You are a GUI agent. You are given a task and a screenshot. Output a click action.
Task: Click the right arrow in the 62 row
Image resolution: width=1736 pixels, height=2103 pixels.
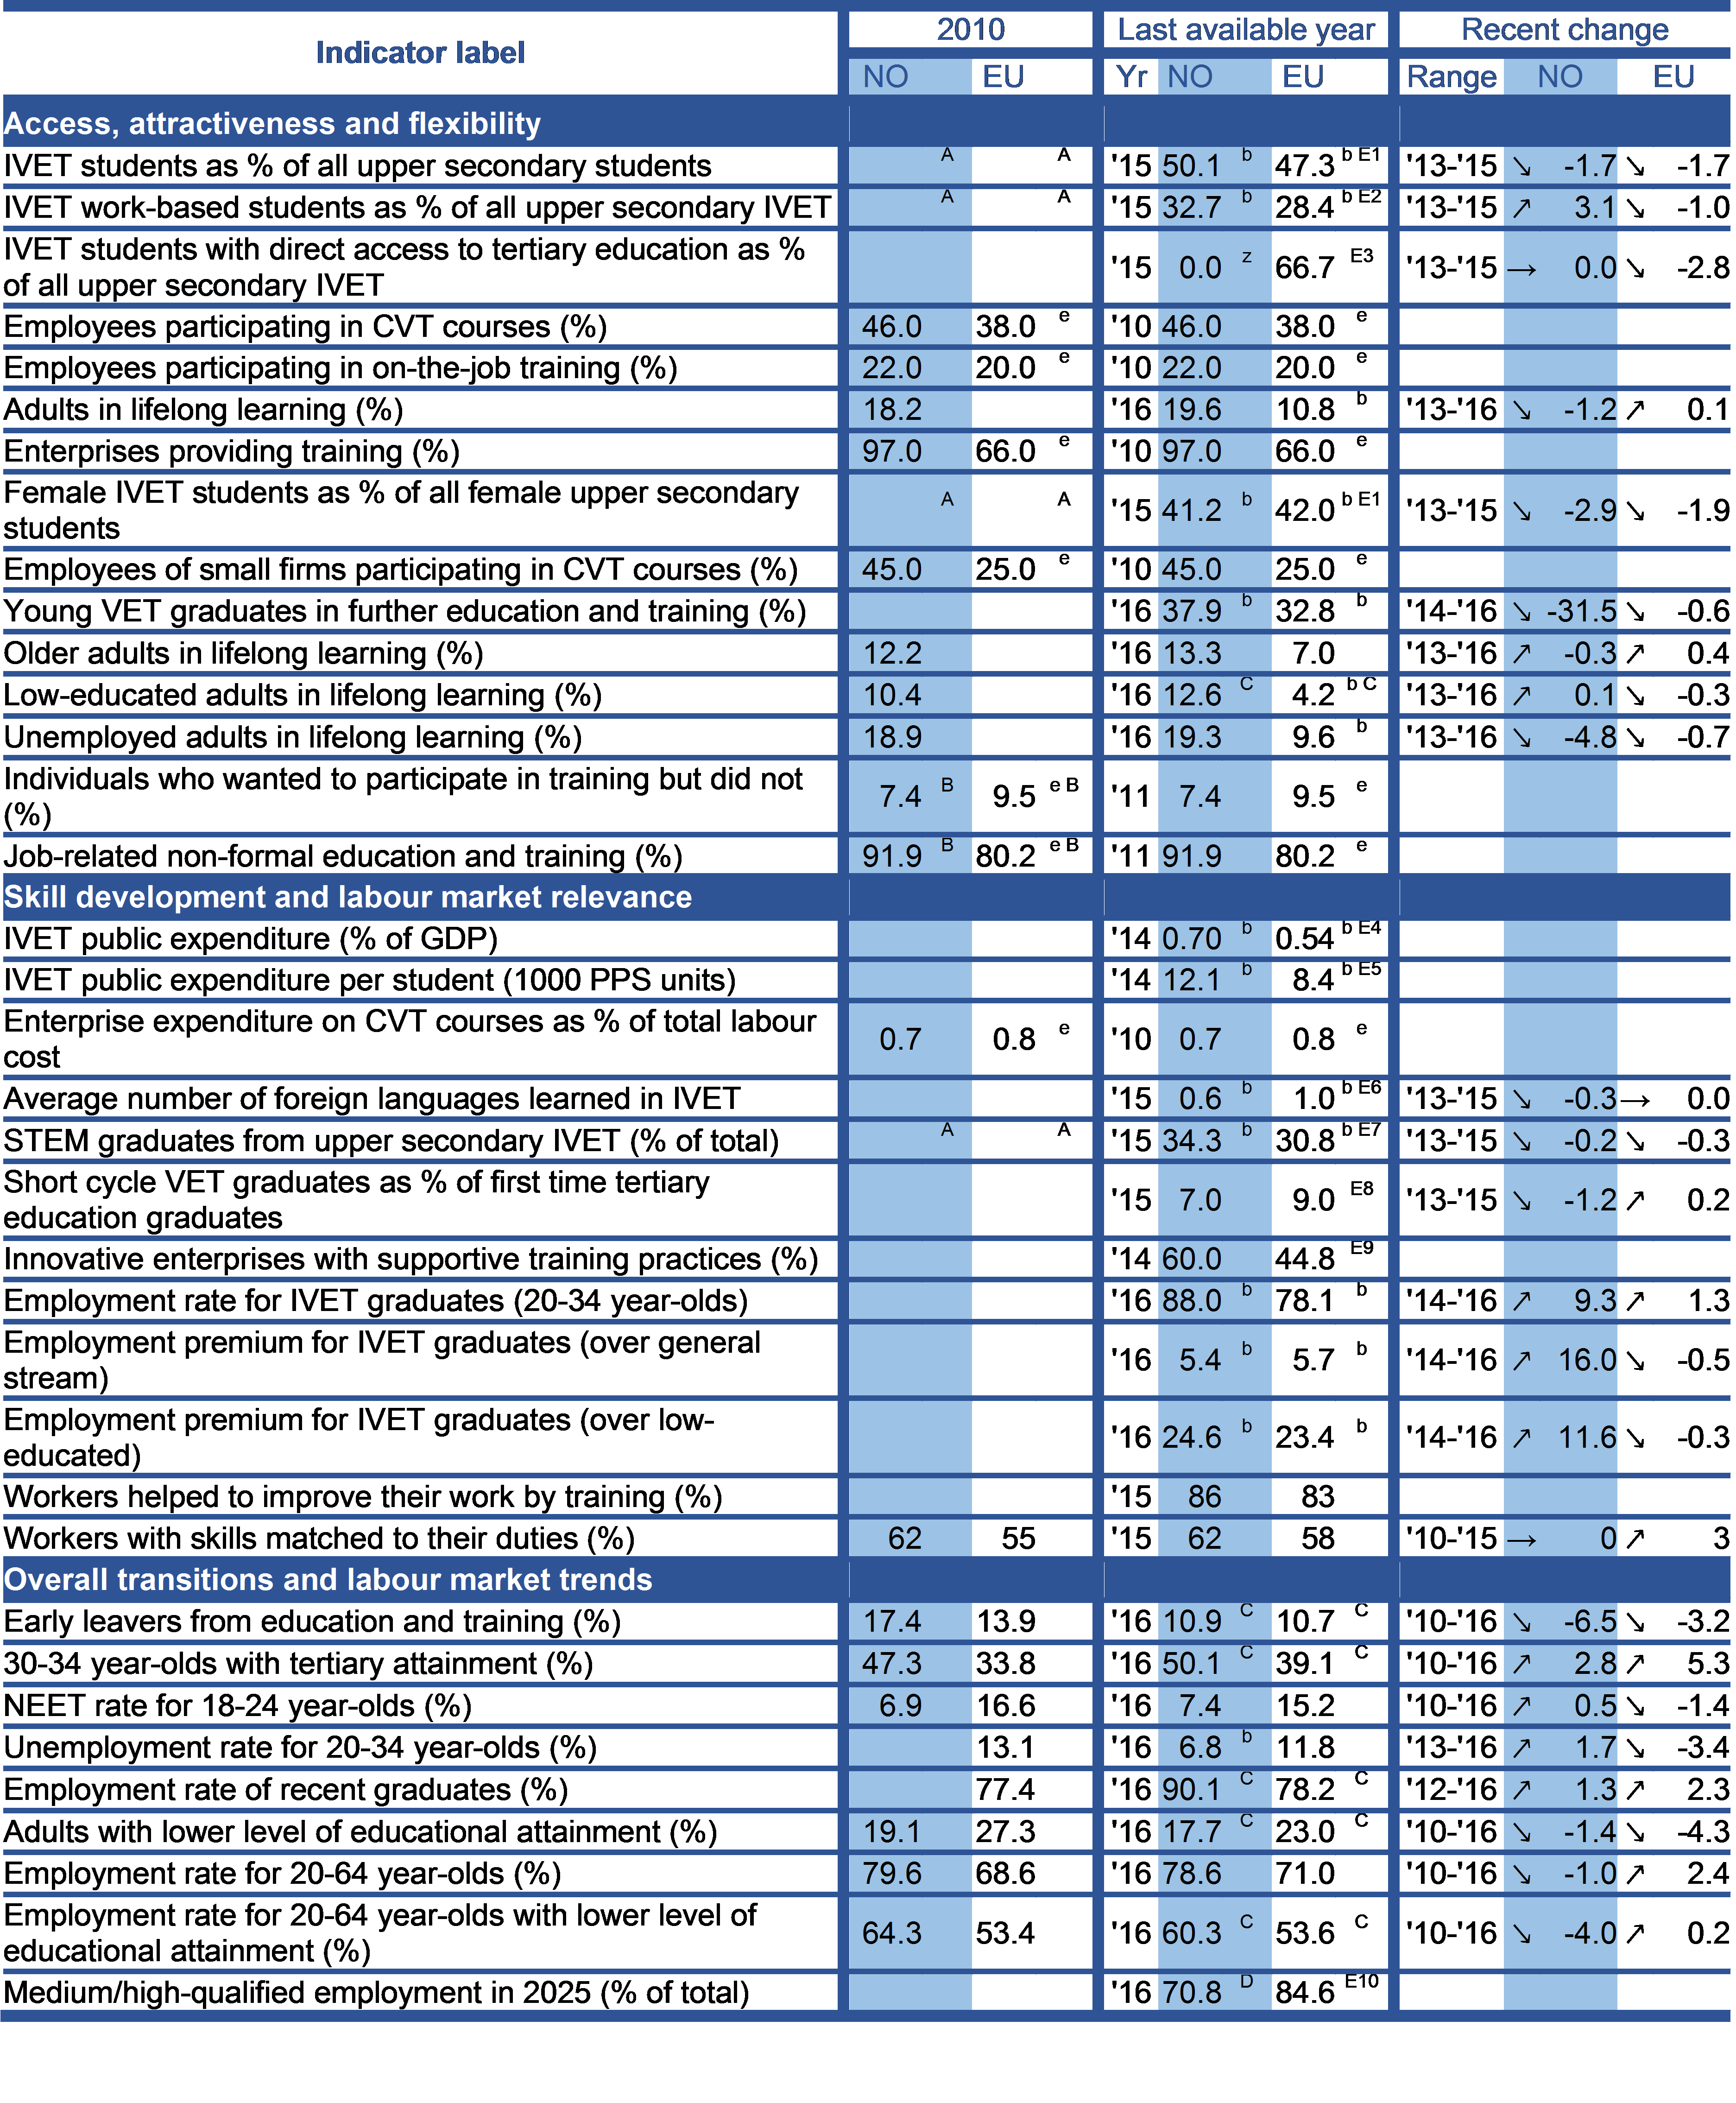(1521, 1539)
